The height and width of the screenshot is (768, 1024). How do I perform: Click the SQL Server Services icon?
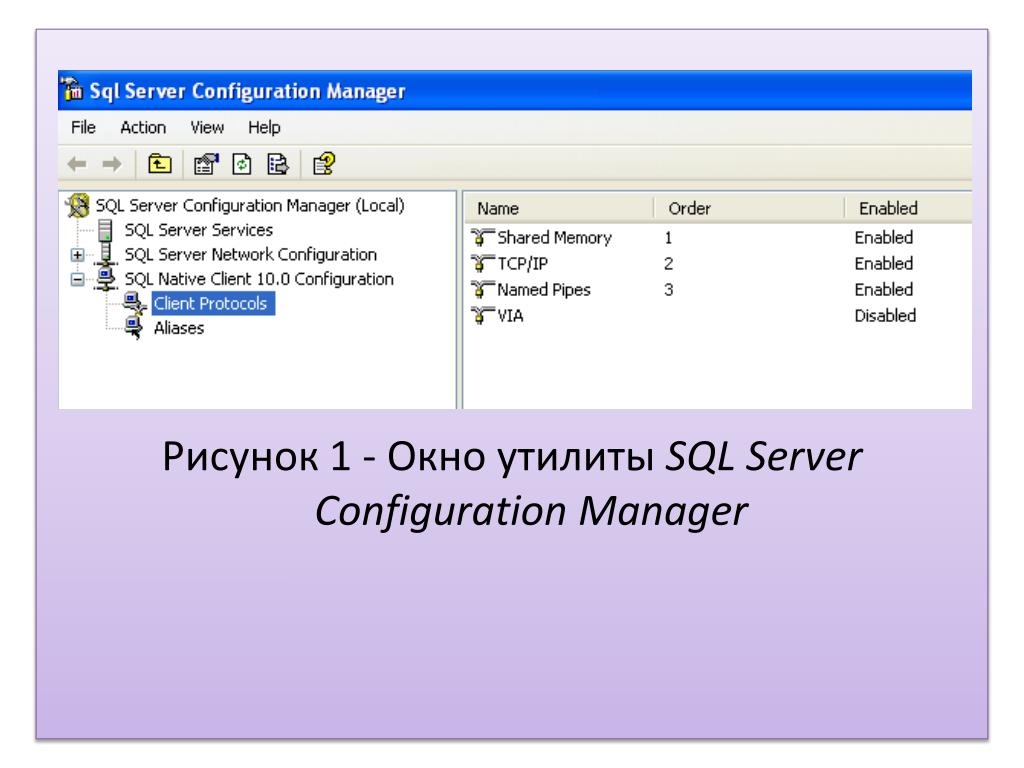coord(104,230)
